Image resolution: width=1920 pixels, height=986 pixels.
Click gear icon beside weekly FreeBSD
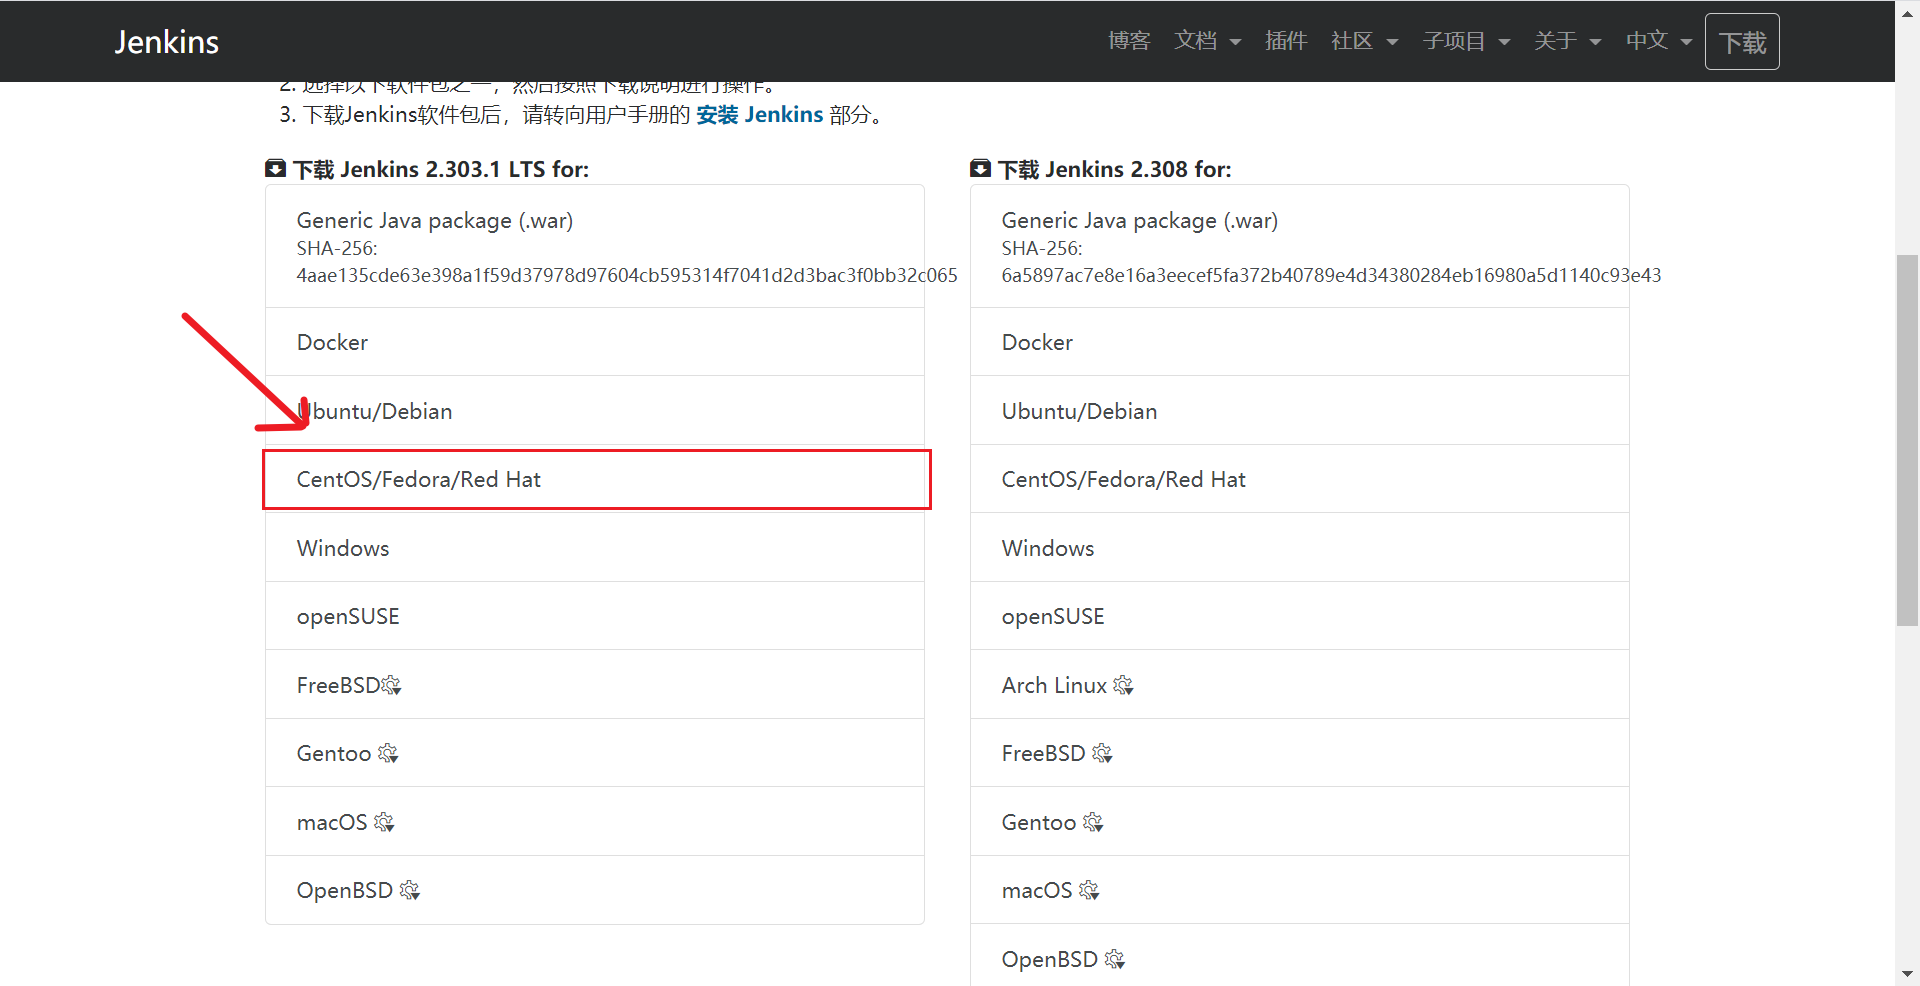[1102, 754]
